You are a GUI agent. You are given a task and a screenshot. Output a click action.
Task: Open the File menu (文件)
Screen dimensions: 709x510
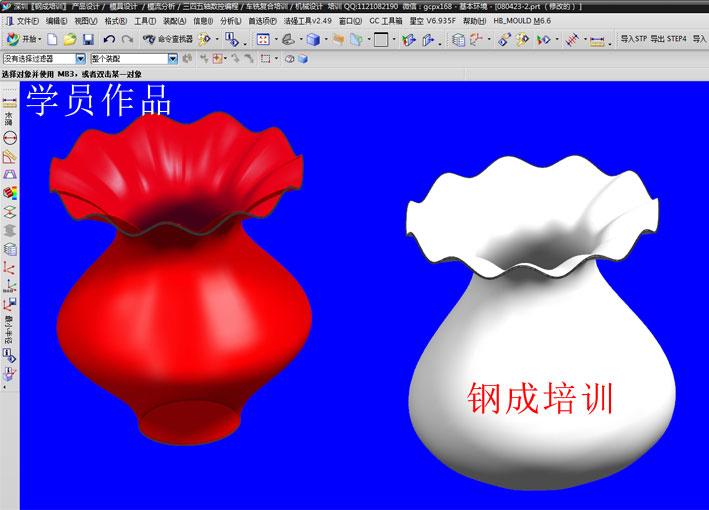tap(28, 21)
